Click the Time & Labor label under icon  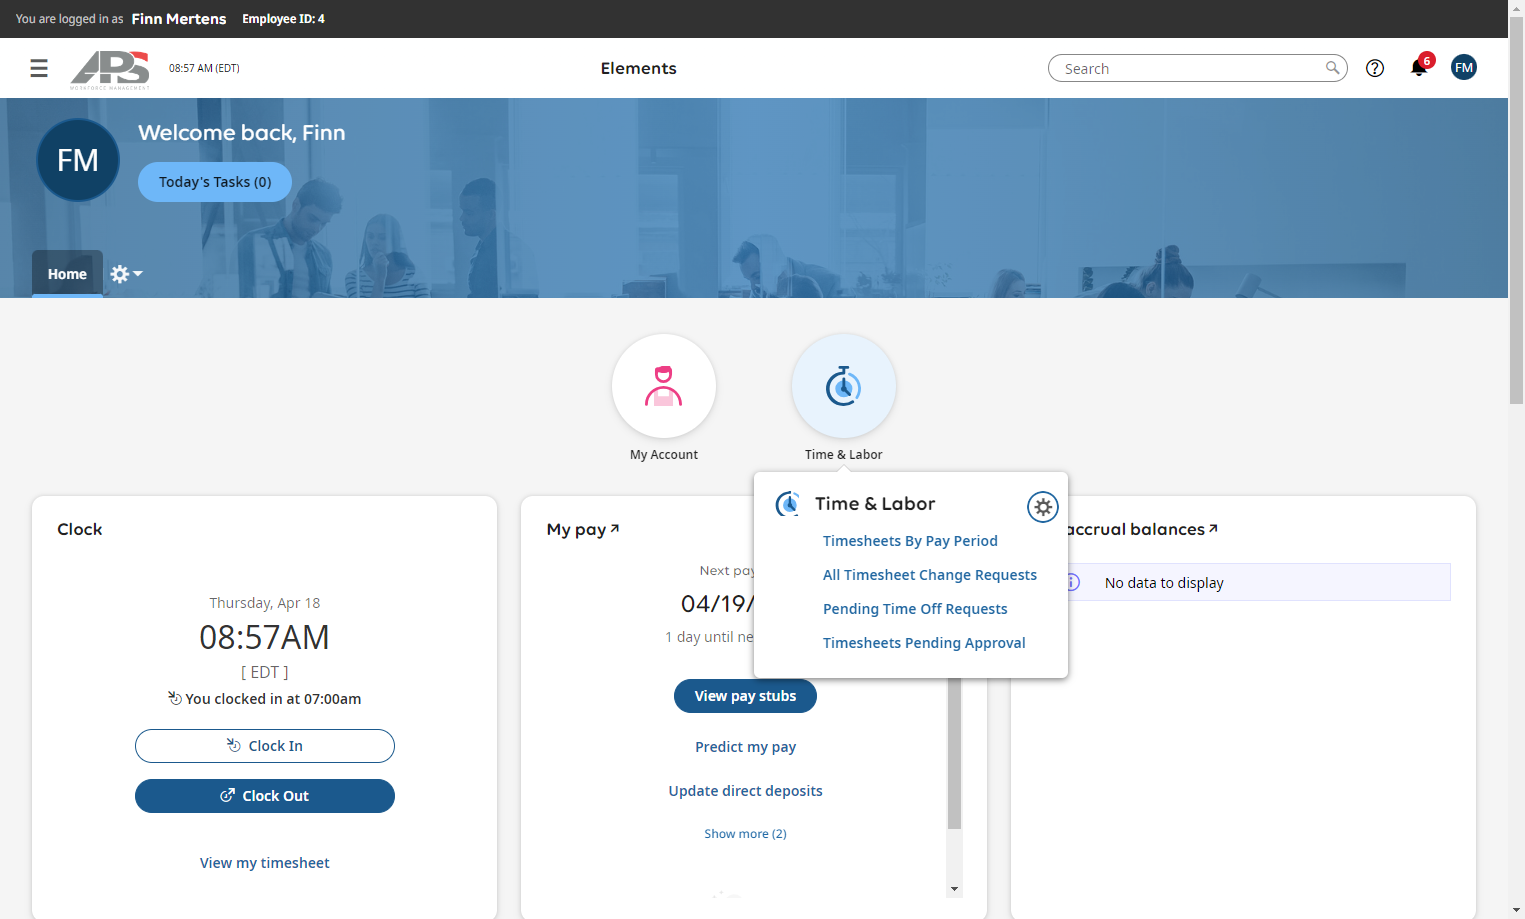(x=844, y=455)
